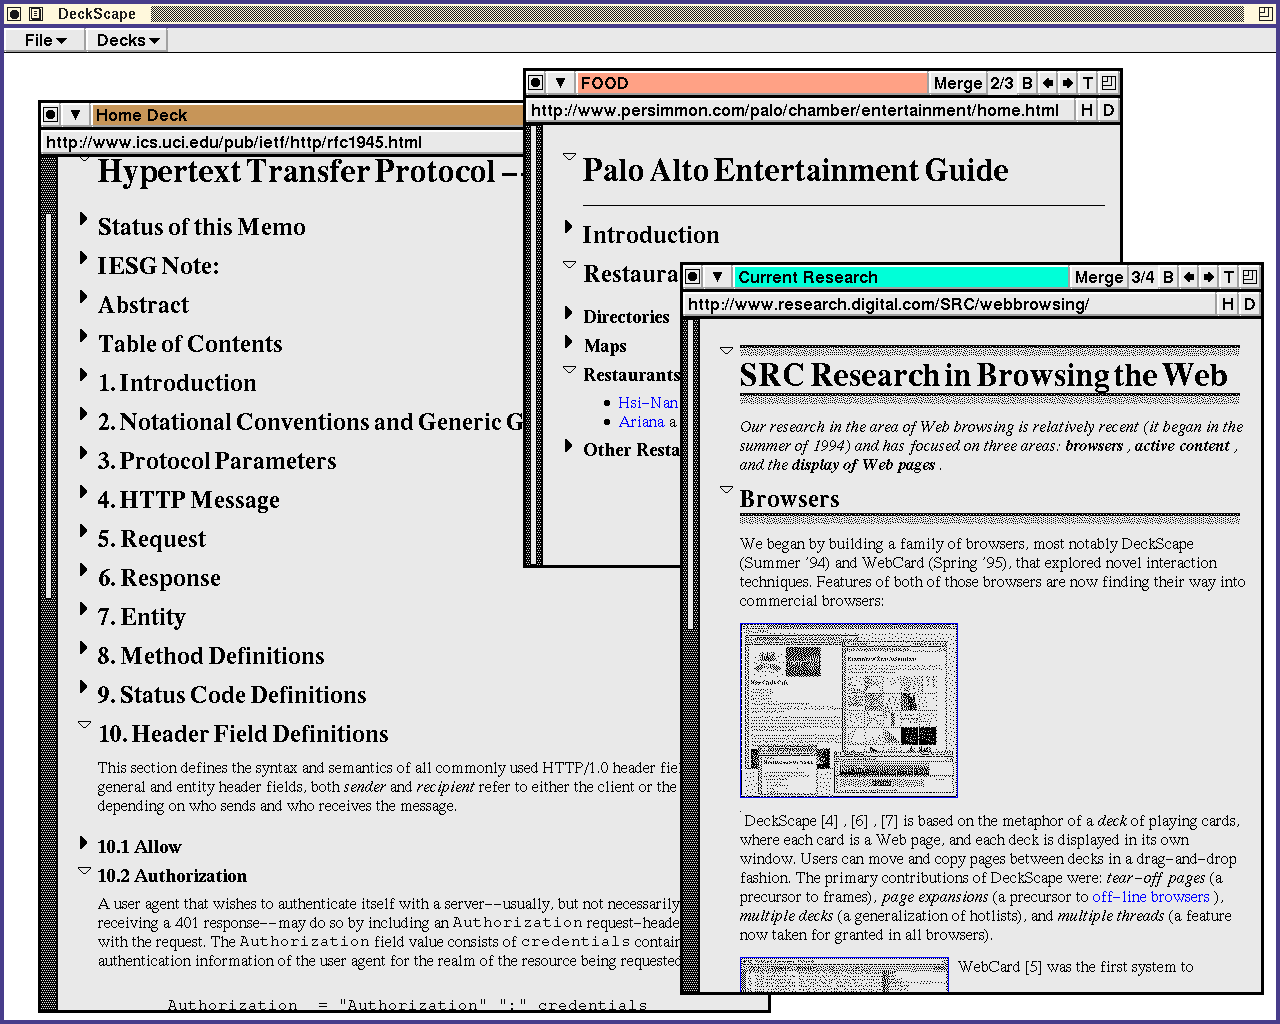
Task: Expand the 10.1 Allow subsection
Action: click(84, 843)
